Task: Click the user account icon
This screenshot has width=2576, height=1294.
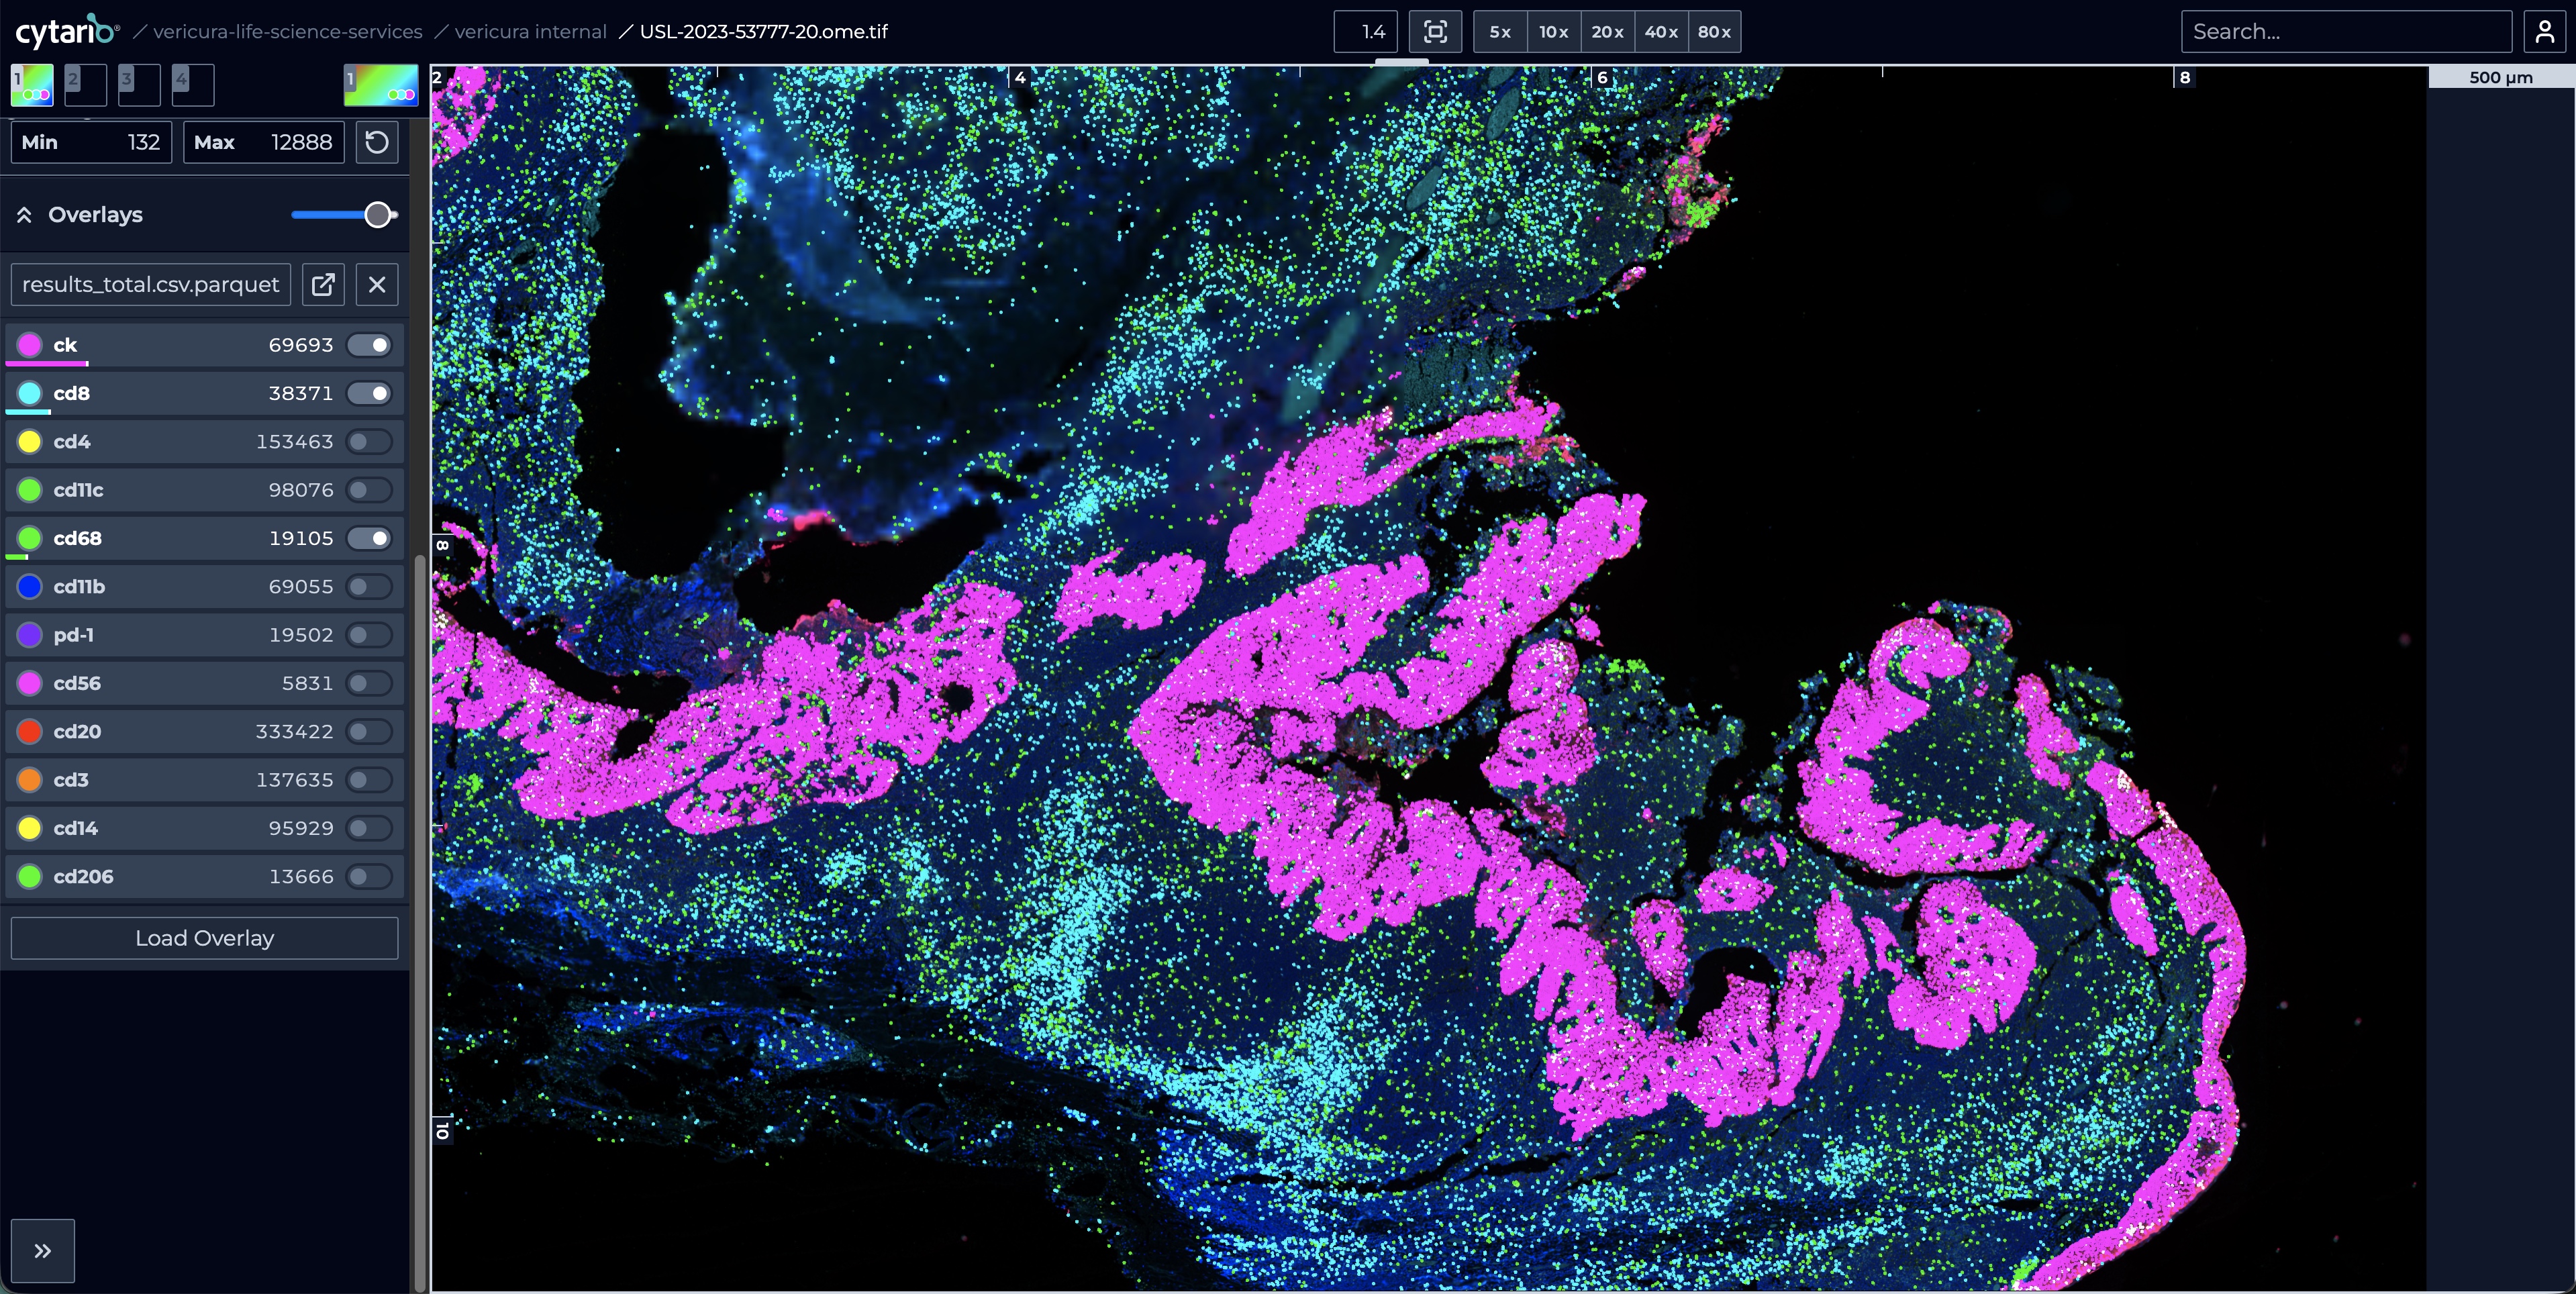Action: [x=2545, y=31]
